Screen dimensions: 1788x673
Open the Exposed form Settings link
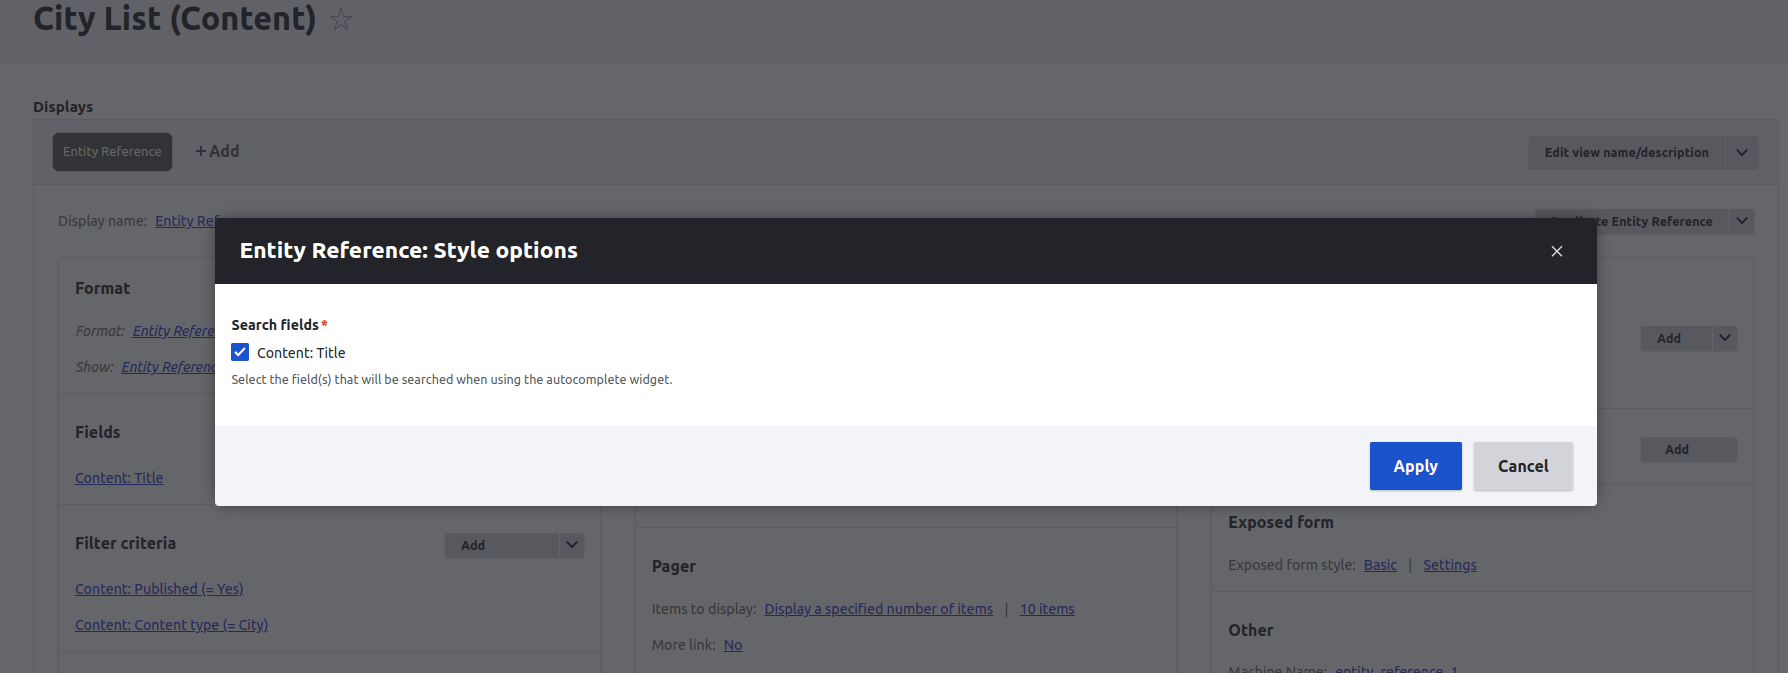point(1449,565)
